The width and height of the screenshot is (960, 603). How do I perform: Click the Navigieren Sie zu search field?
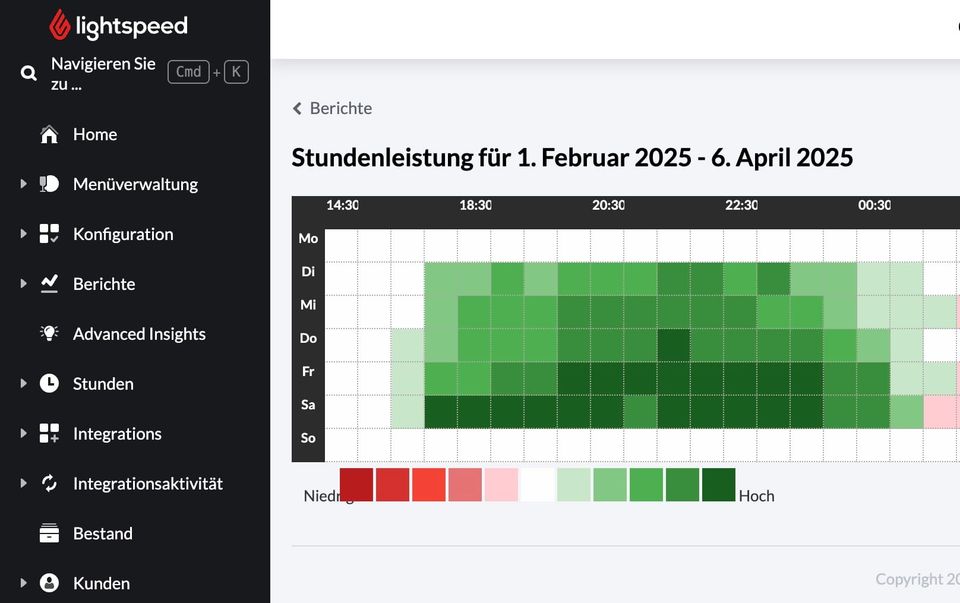103,73
